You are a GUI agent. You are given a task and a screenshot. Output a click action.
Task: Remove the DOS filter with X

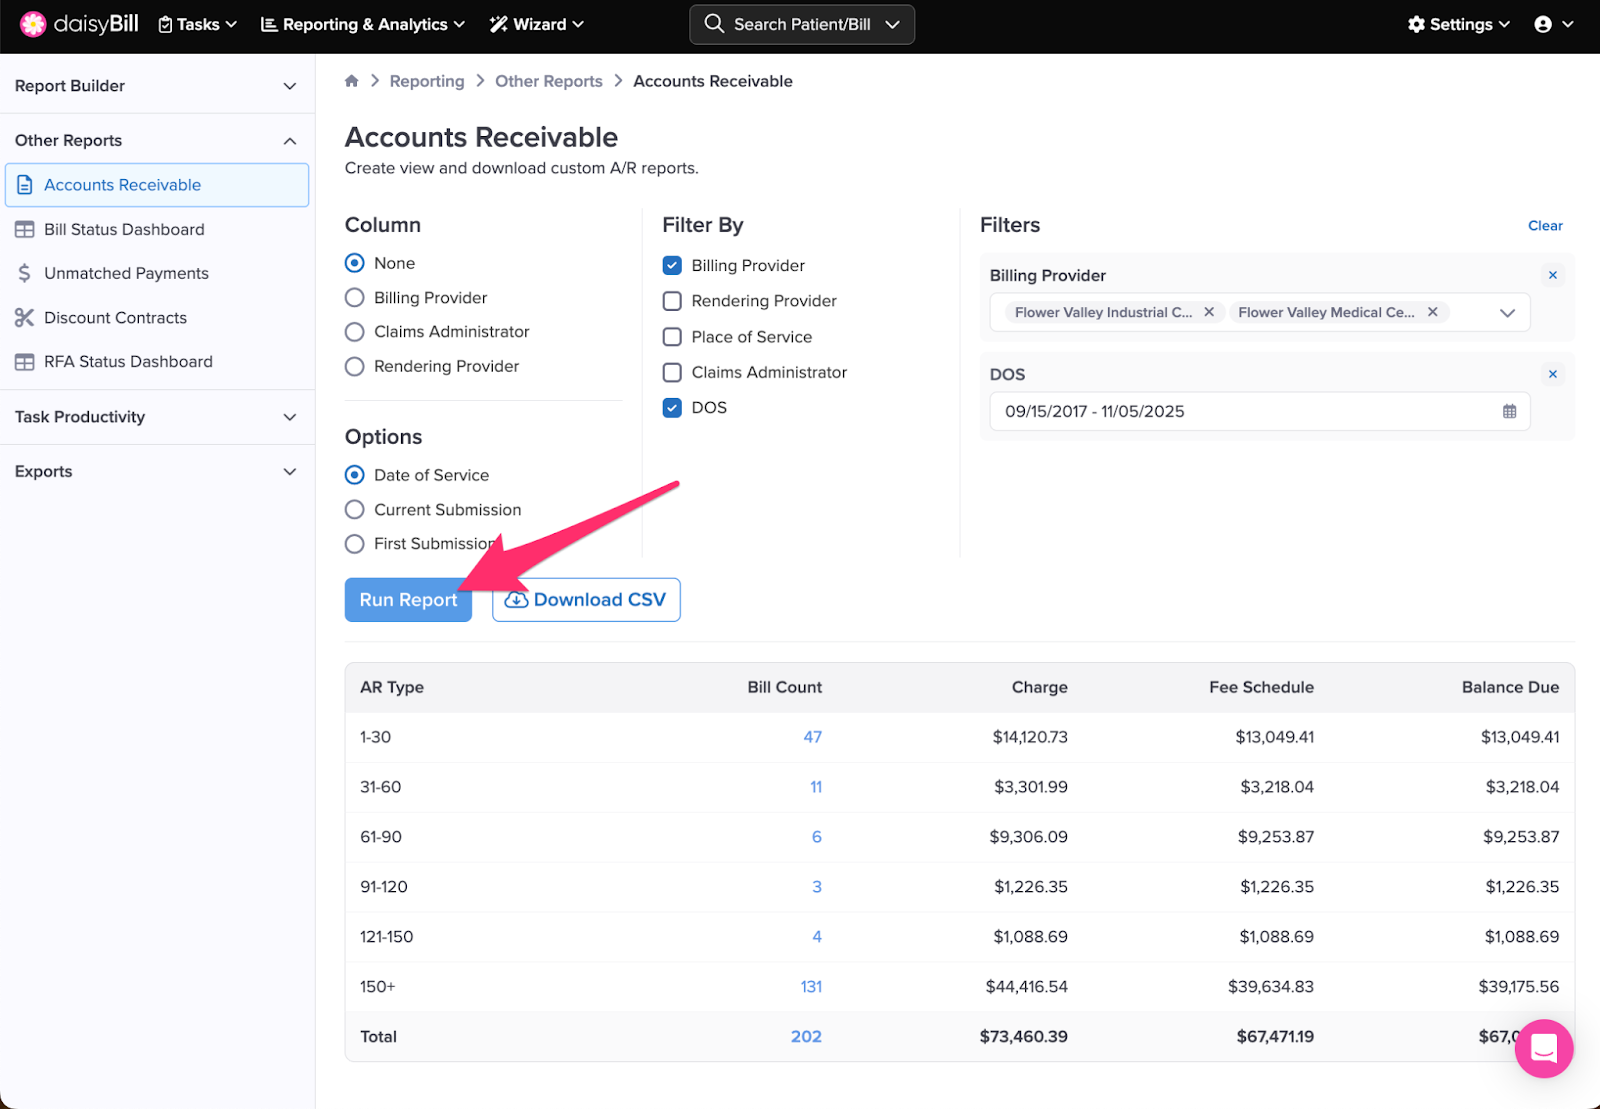pos(1552,374)
